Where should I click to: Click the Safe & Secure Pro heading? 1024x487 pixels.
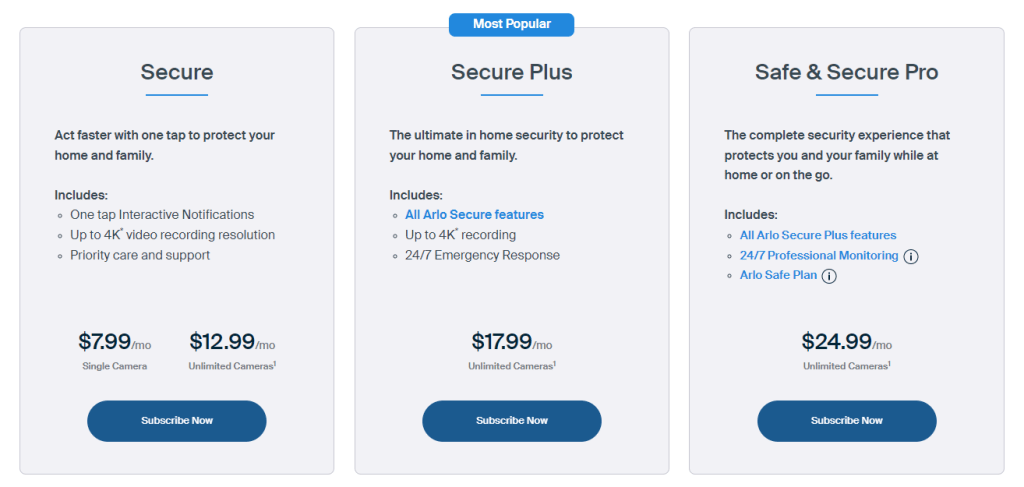[846, 72]
